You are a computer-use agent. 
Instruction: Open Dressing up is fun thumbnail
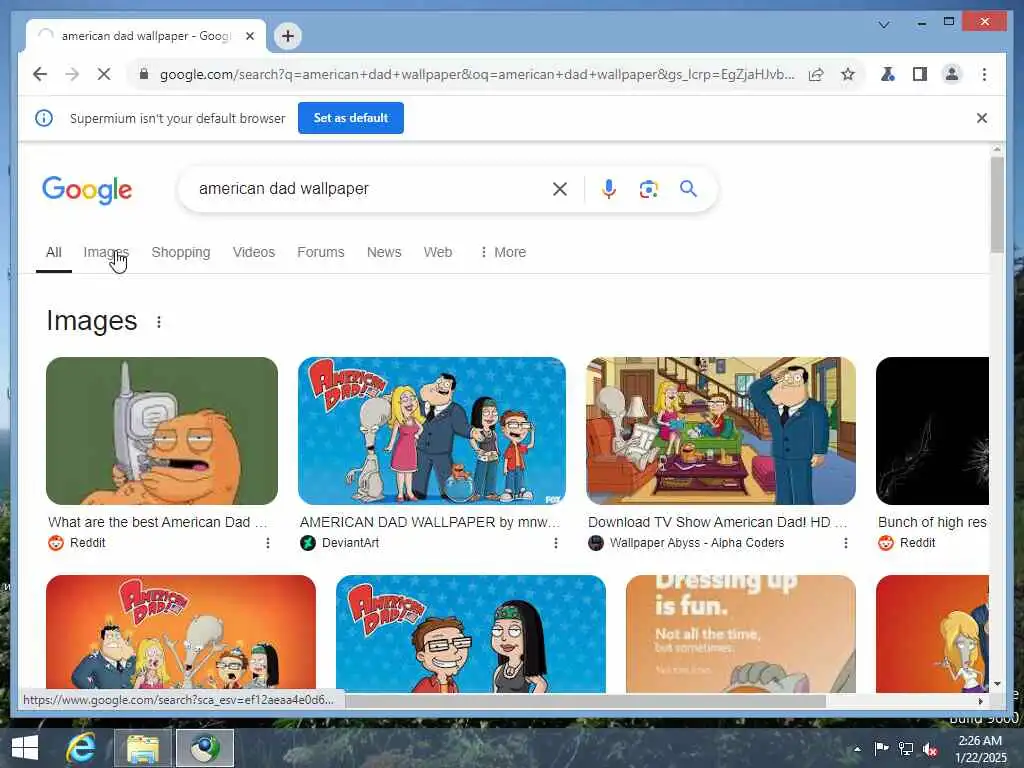[741, 633]
